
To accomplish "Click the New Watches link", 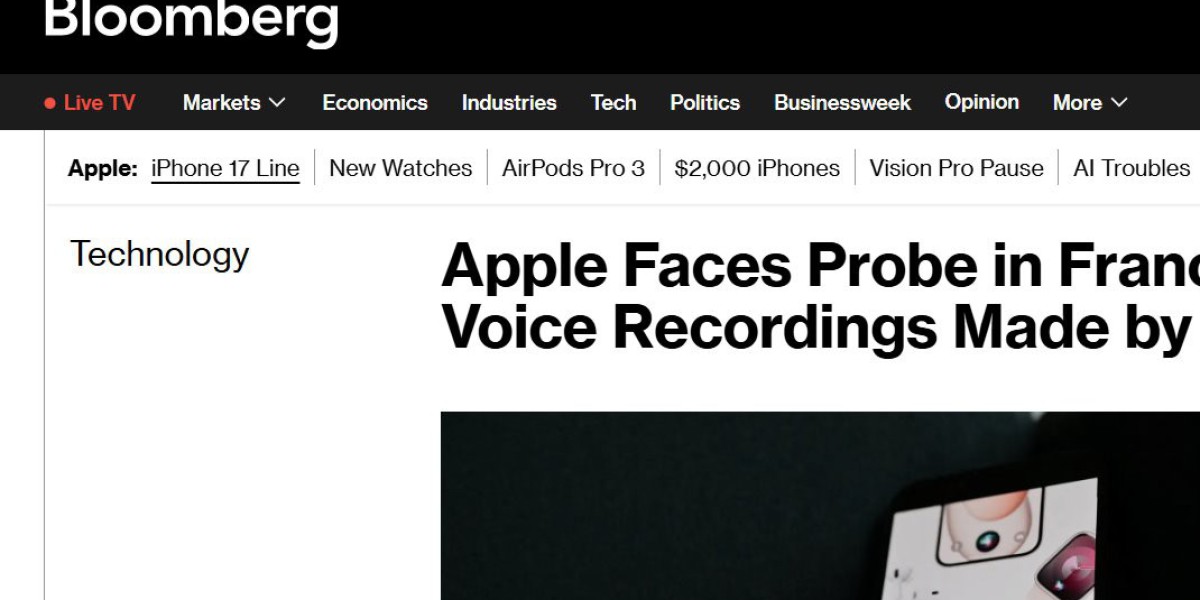I will pos(400,168).
